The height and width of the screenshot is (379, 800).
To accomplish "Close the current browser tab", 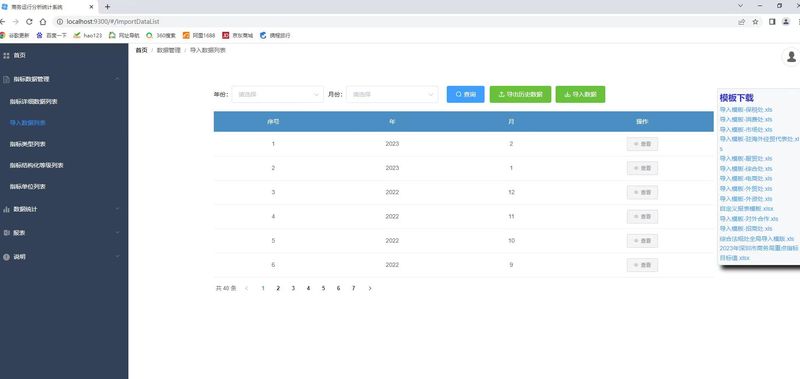I will (91, 7).
